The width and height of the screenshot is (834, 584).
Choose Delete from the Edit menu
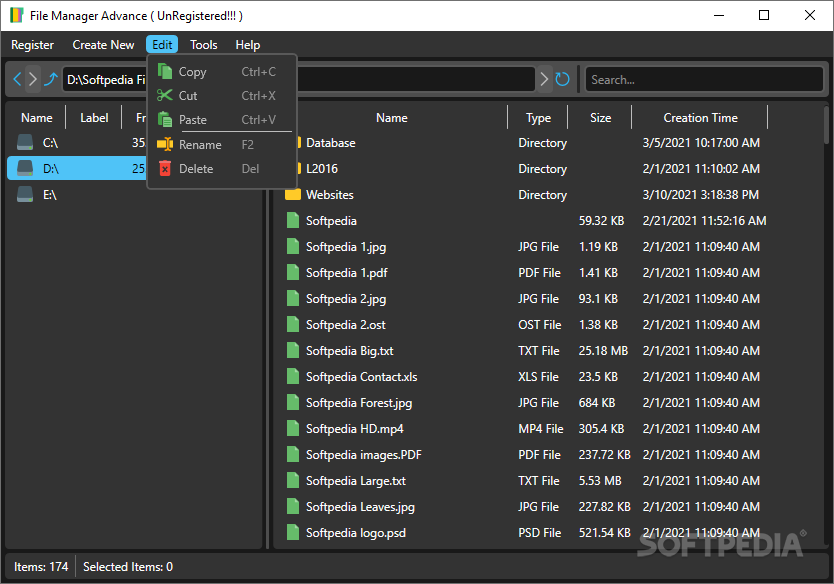click(x=222, y=168)
